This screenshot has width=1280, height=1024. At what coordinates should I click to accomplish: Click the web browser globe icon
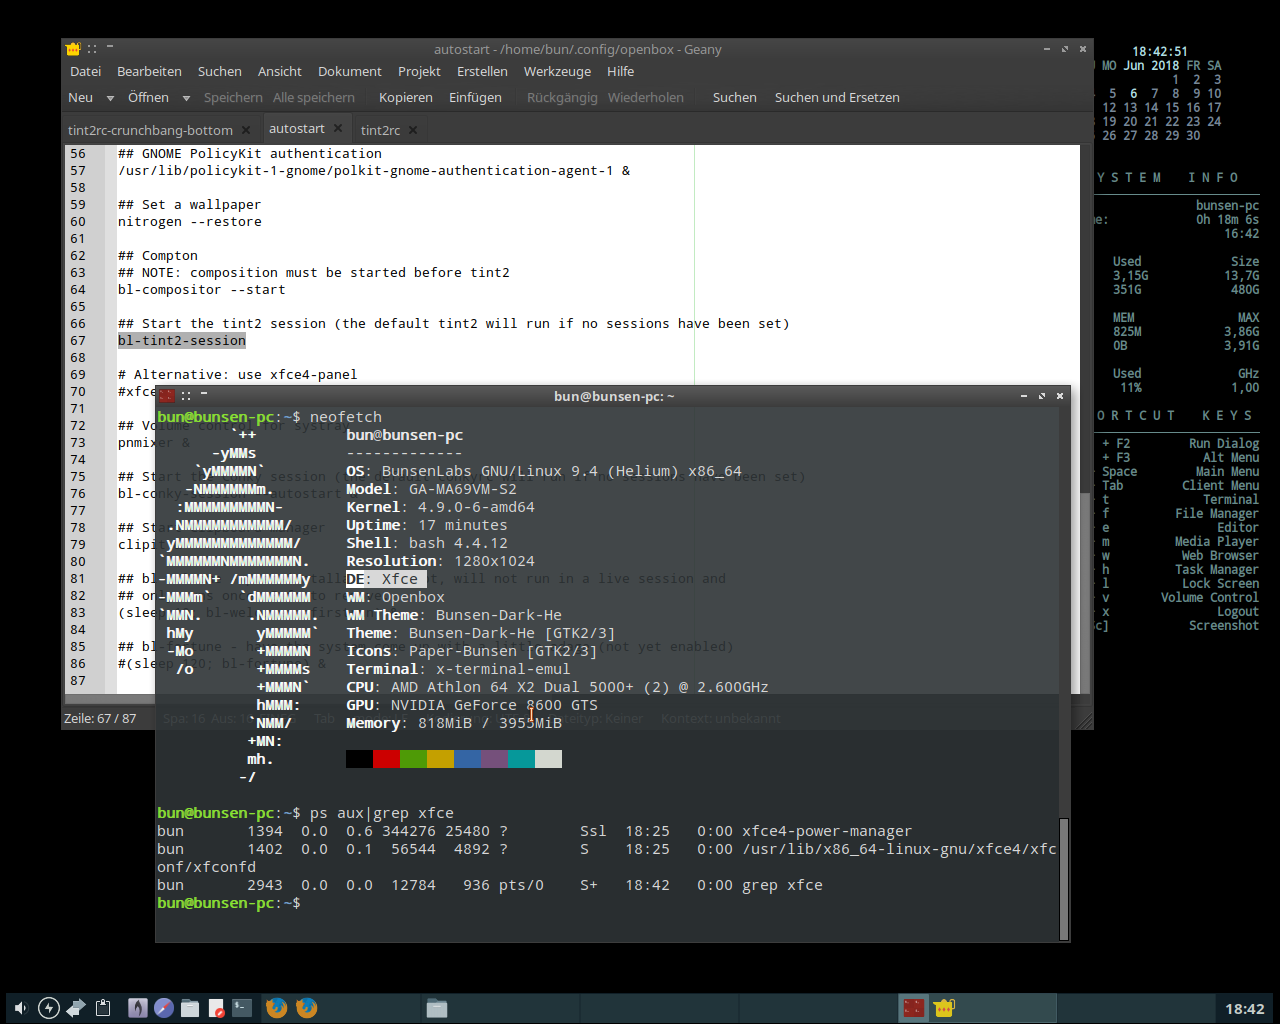(163, 1007)
